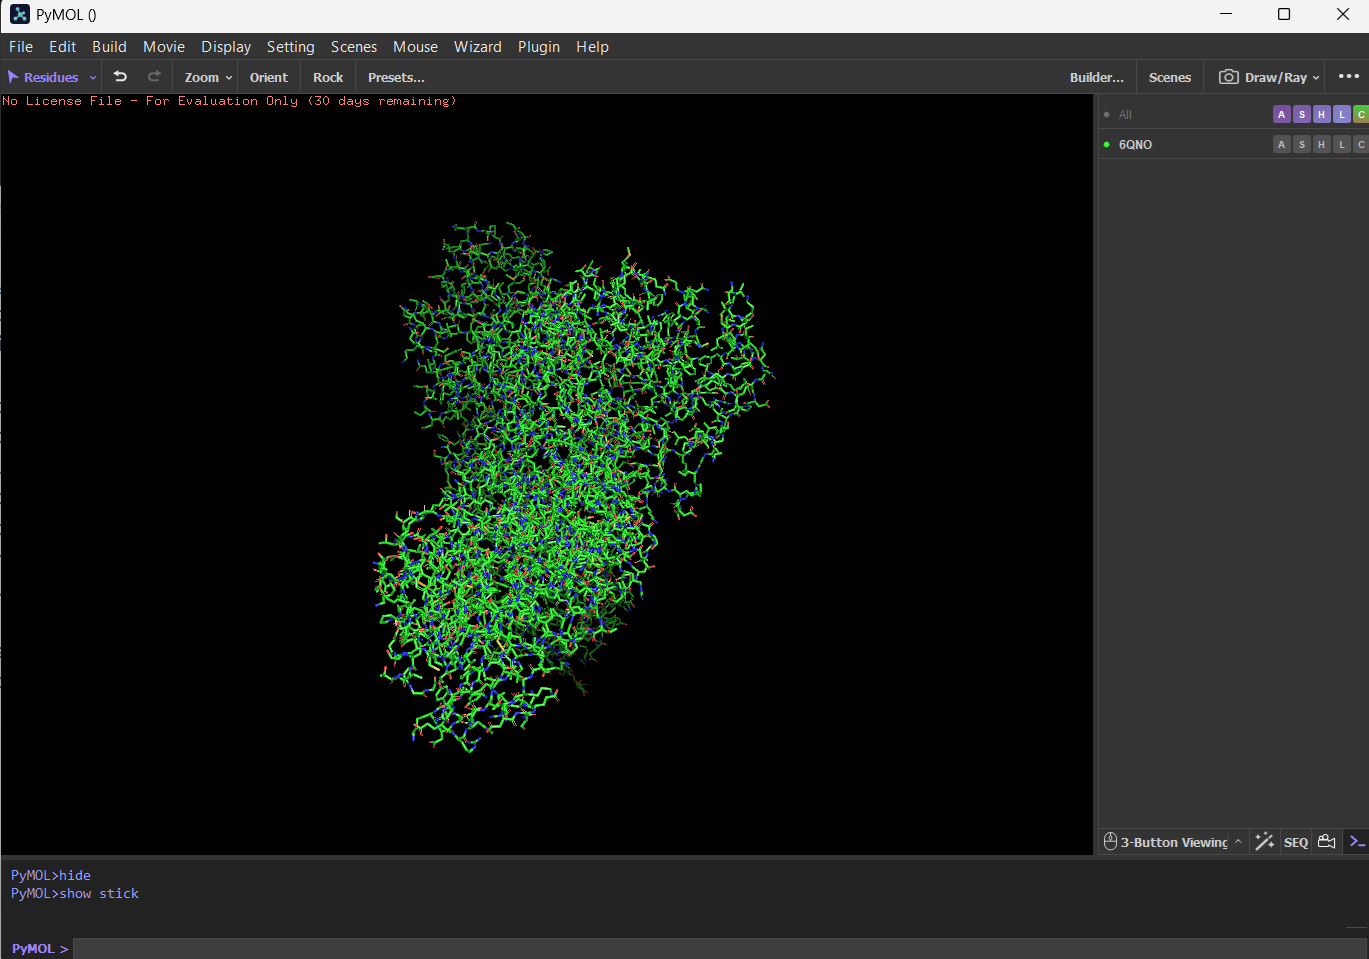Open the Display menu
1369x959 pixels.
click(226, 47)
